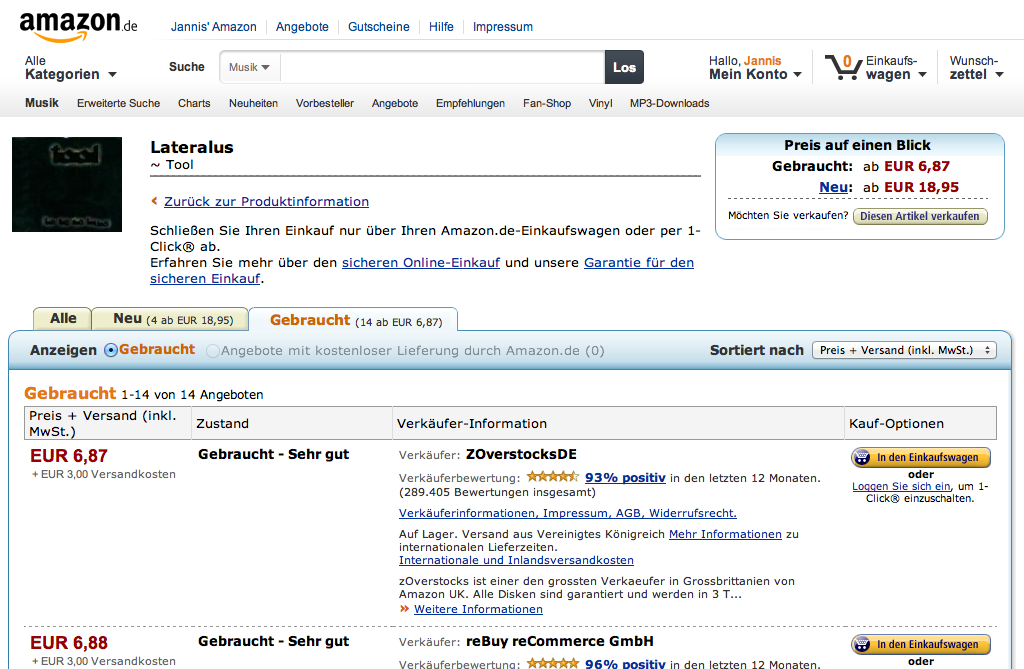
Task: Open the Musik search category dropdown
Action: pyautogui.click(x=249, y=67)
